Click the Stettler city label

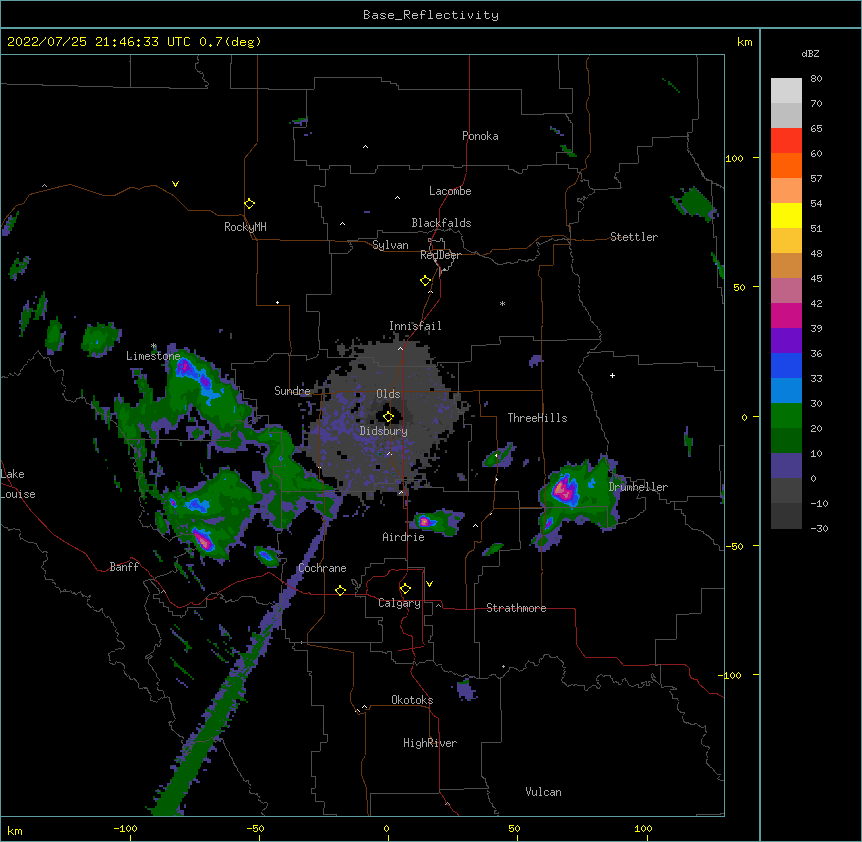pyautogui.click(x=634, y=237)
